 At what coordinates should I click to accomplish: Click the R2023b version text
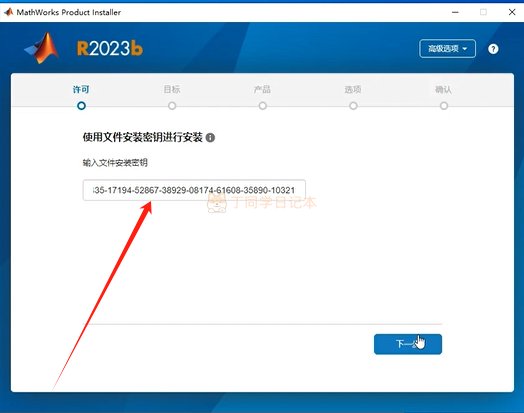110,49
